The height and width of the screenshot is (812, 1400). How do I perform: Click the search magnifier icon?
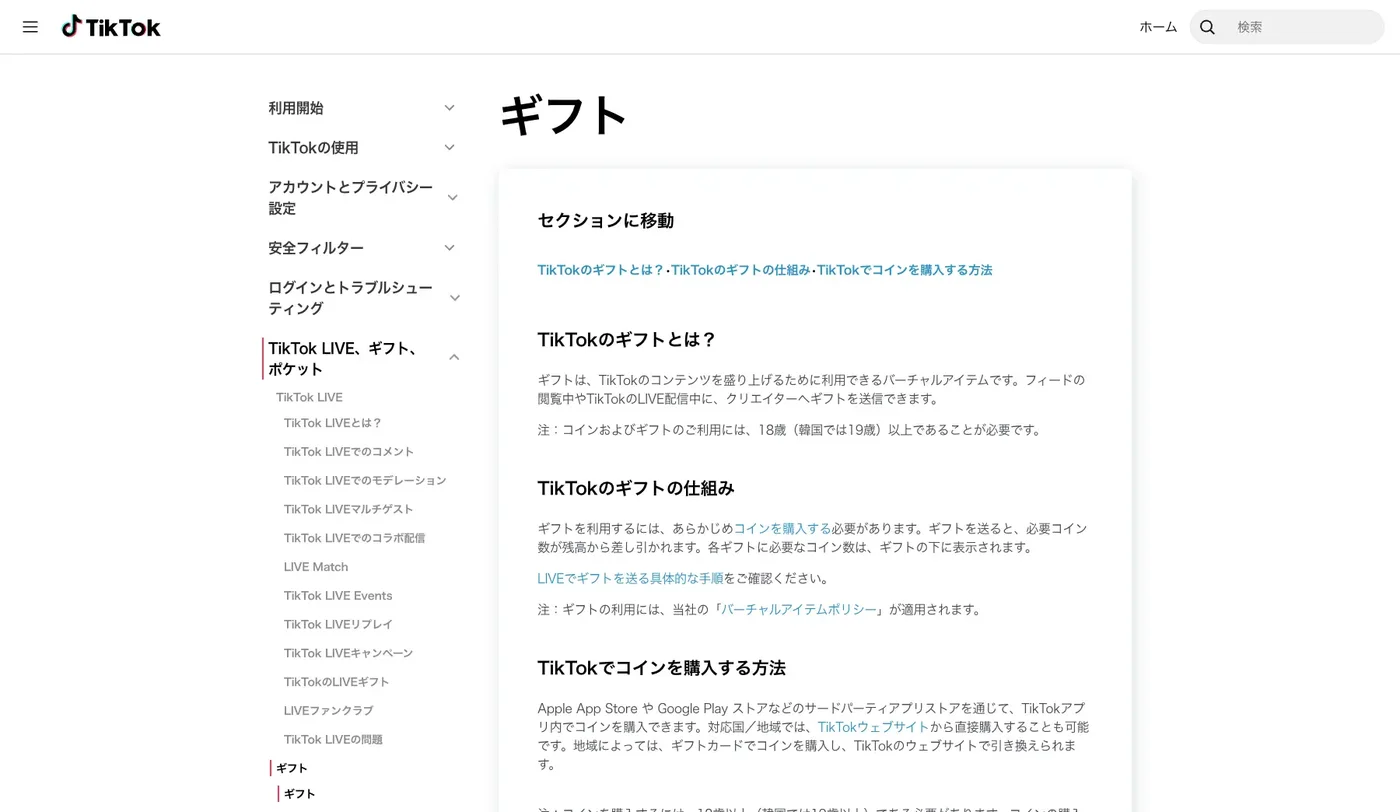point(1207,27)
